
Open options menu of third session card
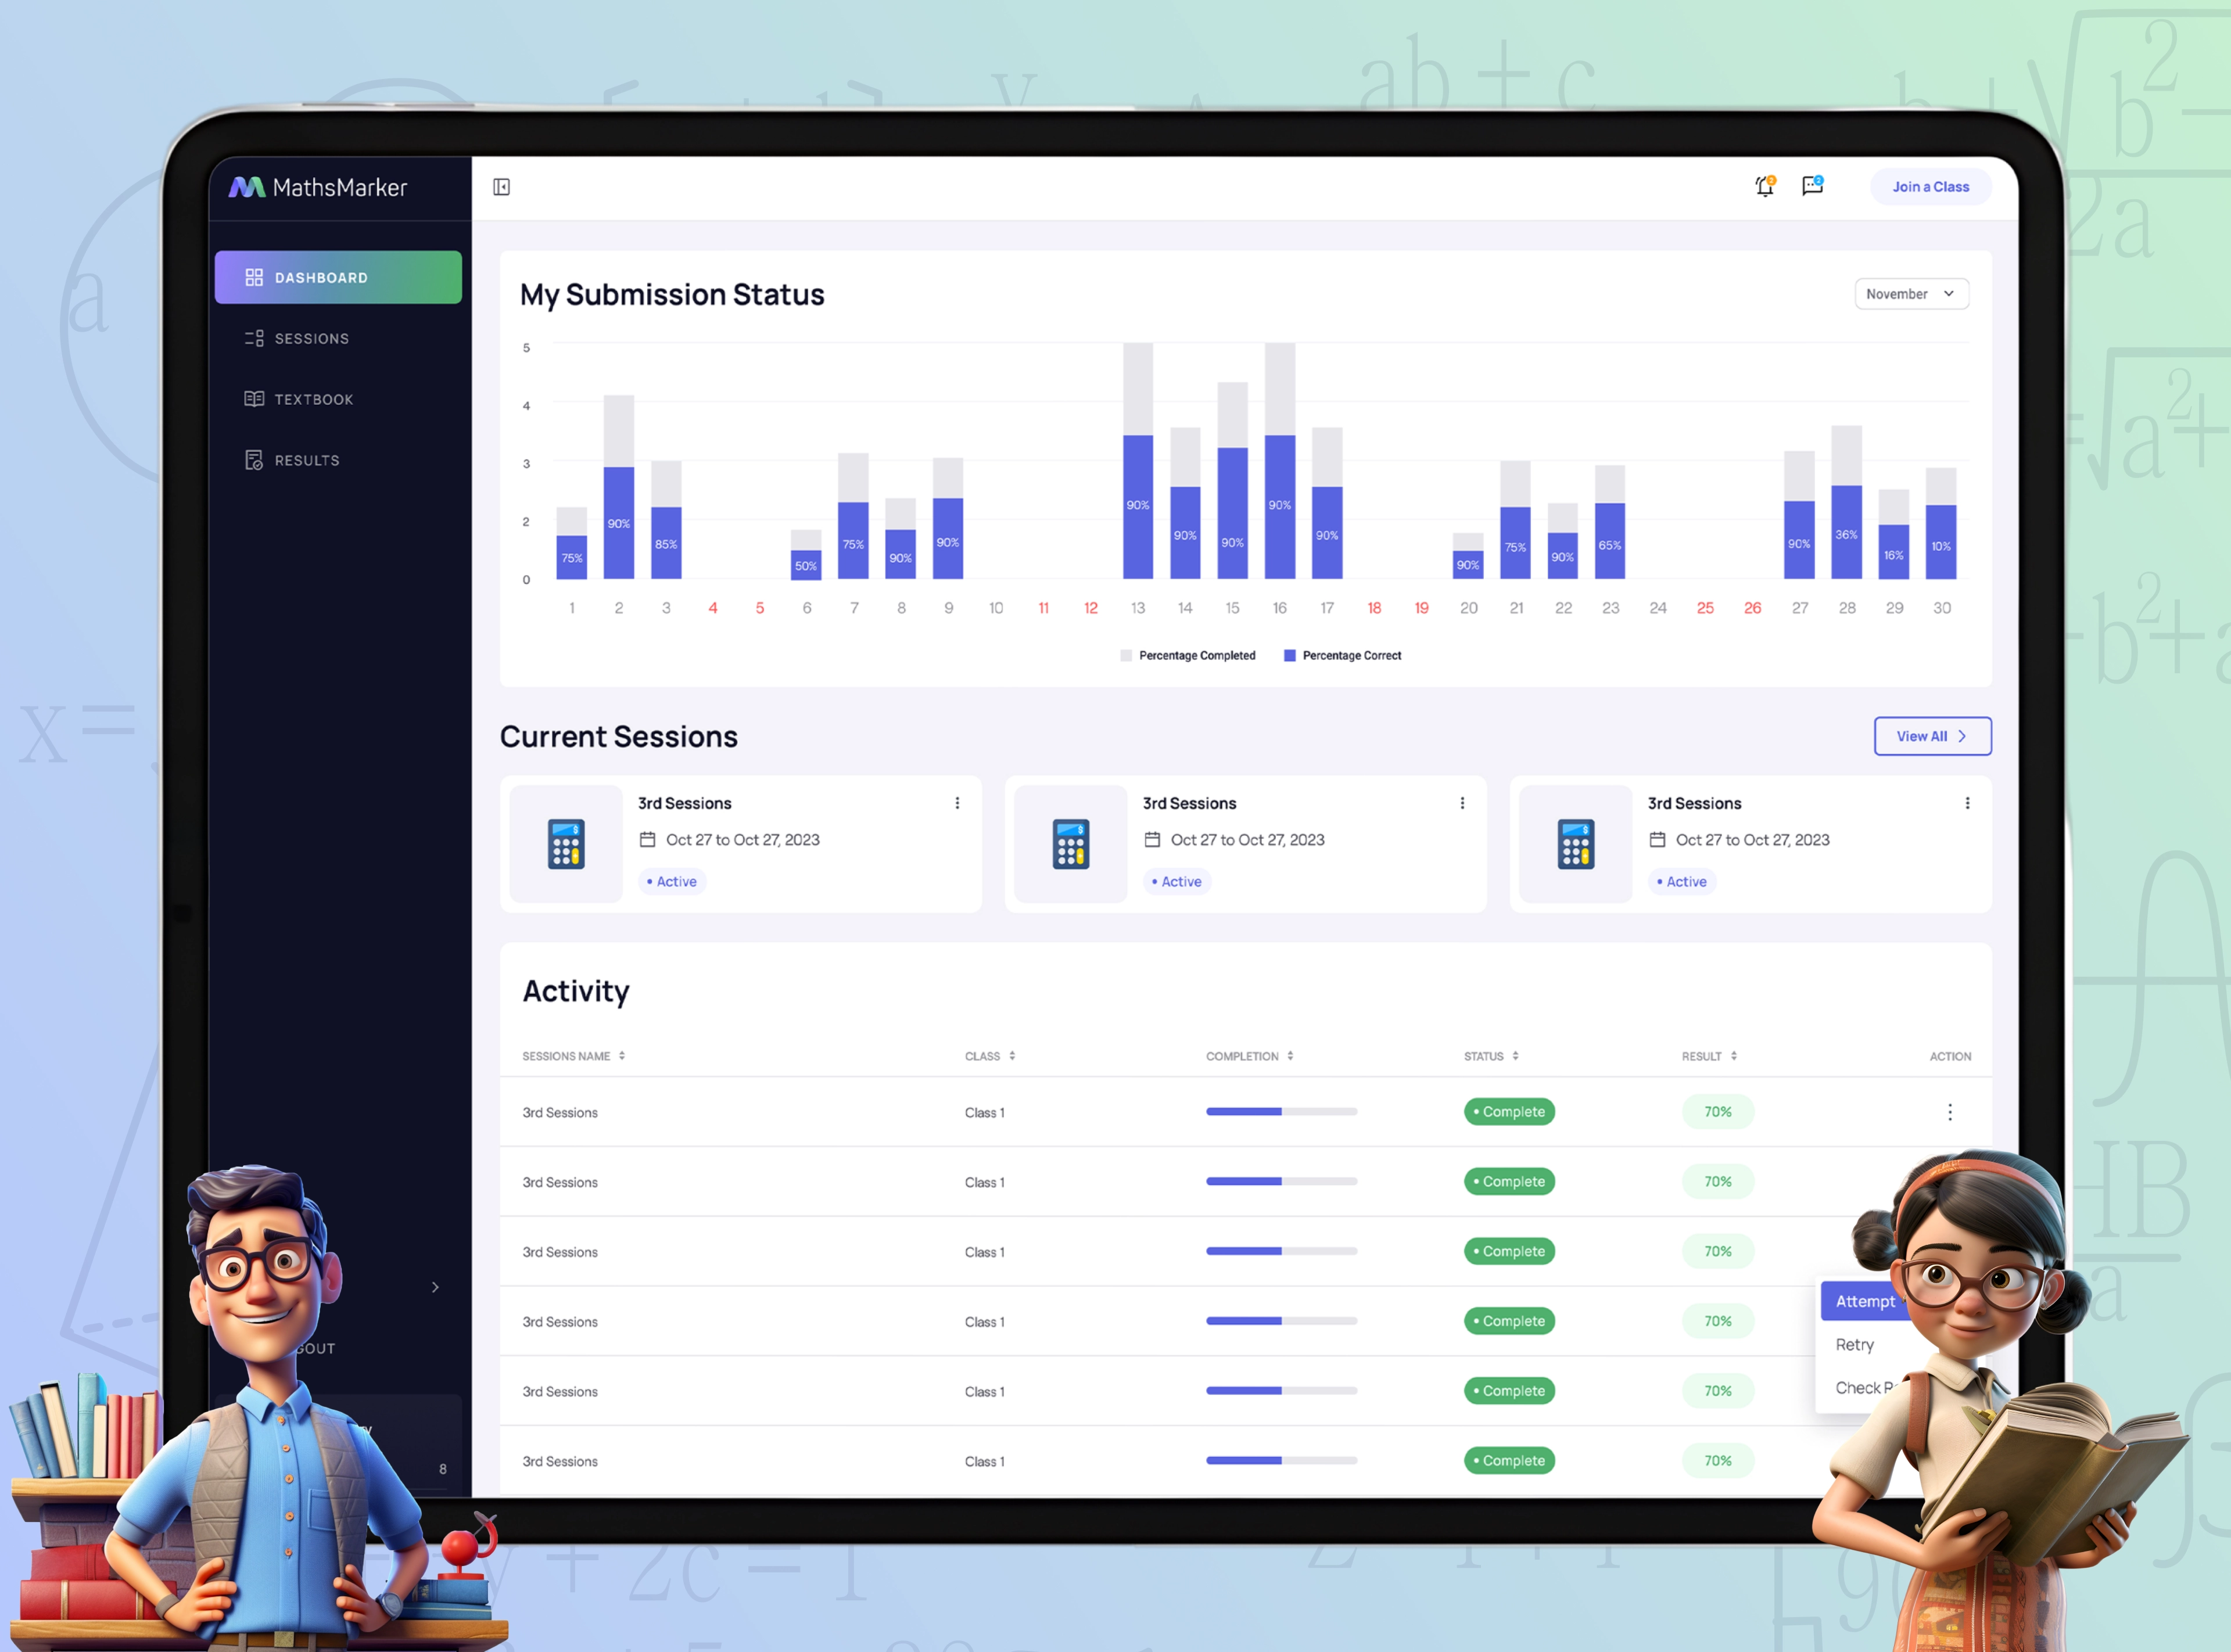(x=1967, y=803)
